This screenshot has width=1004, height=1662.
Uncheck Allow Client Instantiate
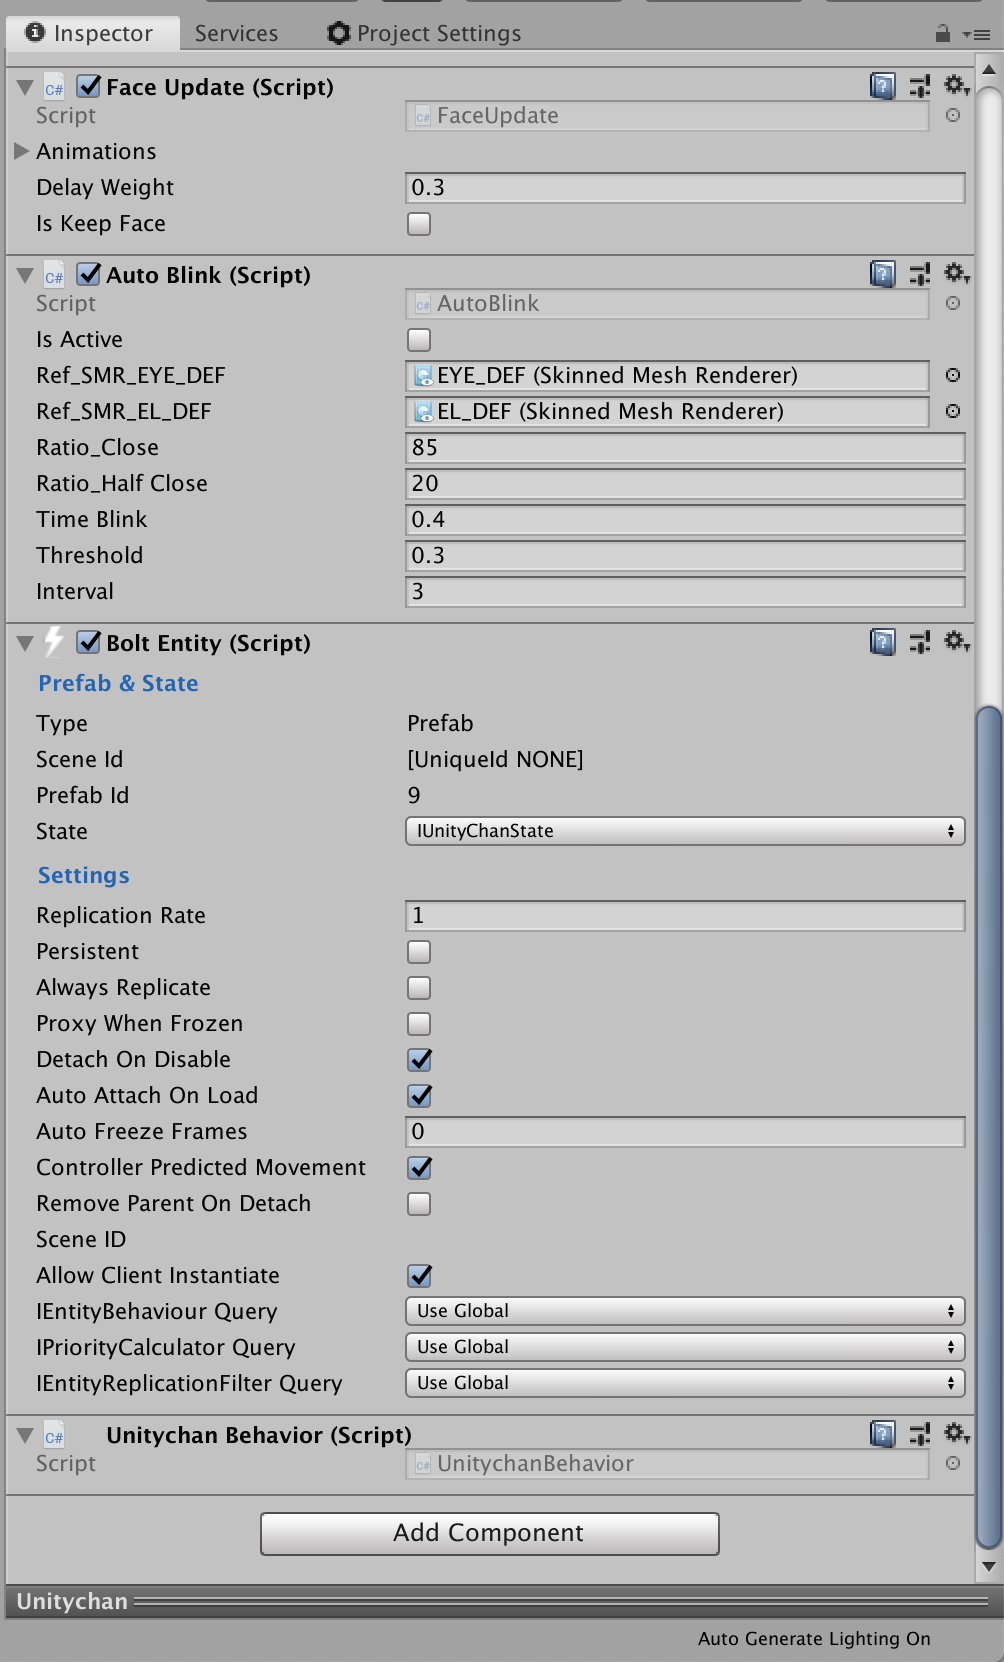point(419,1276)
